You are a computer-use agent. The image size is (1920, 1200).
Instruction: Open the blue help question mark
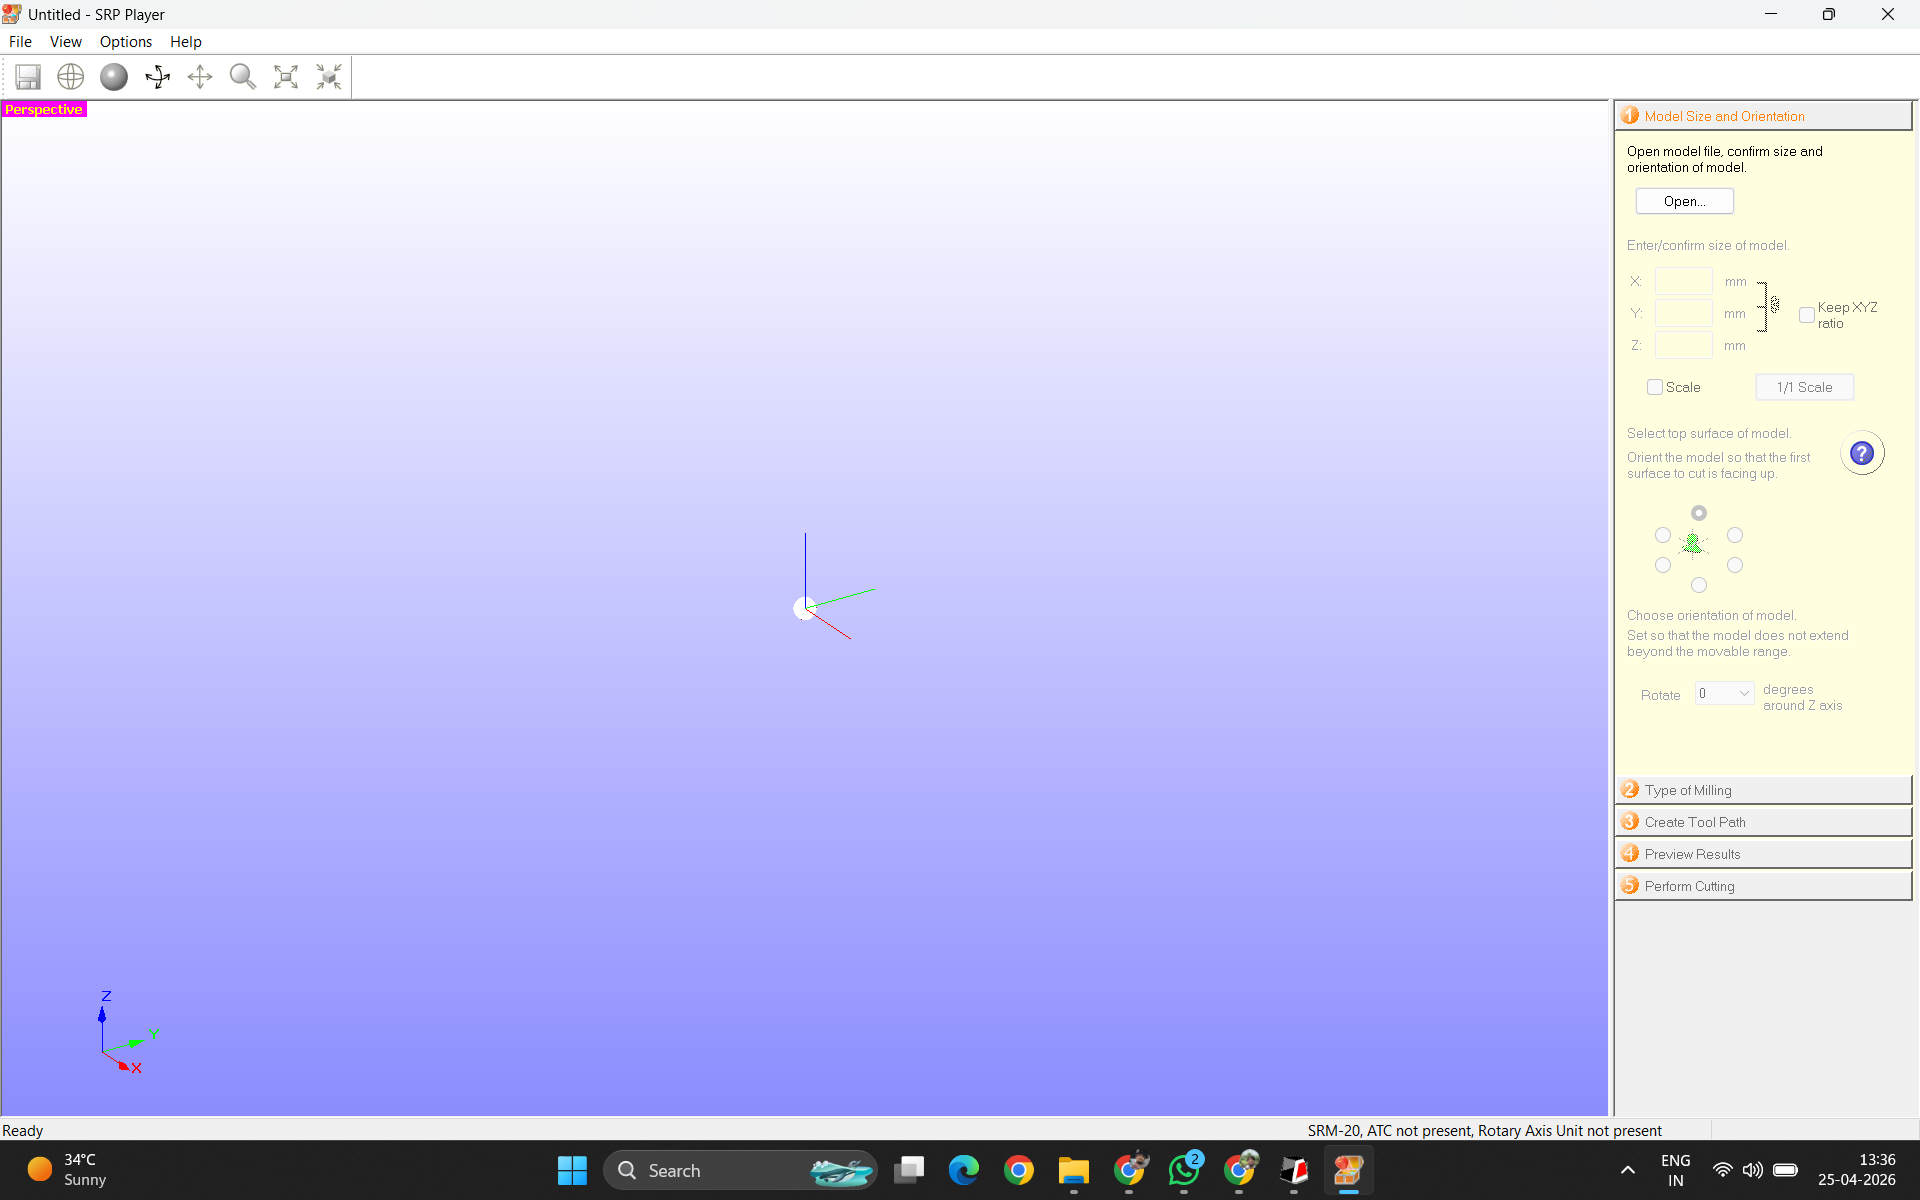tap(1862, 453)
